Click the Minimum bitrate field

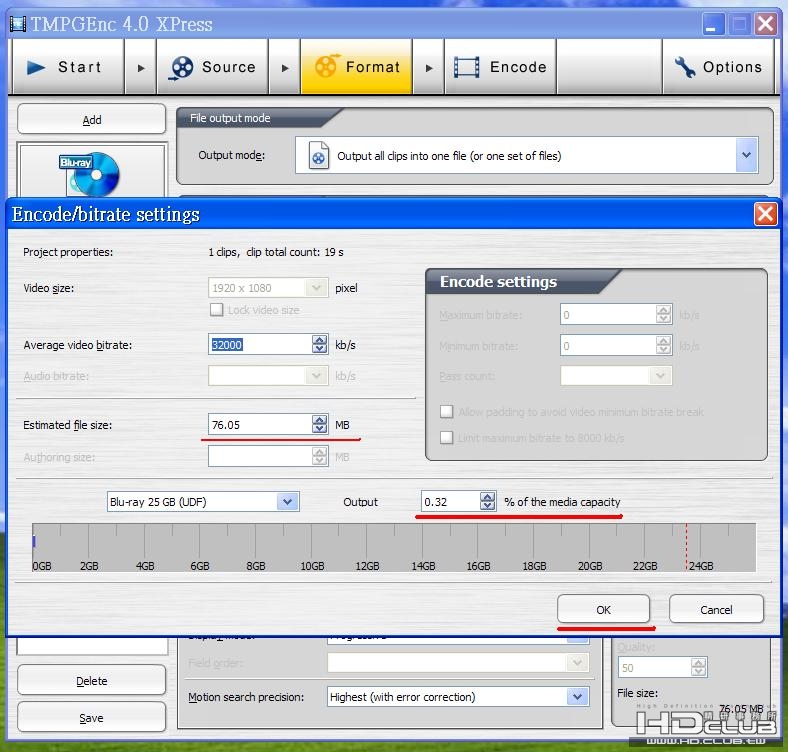[608, 345]
